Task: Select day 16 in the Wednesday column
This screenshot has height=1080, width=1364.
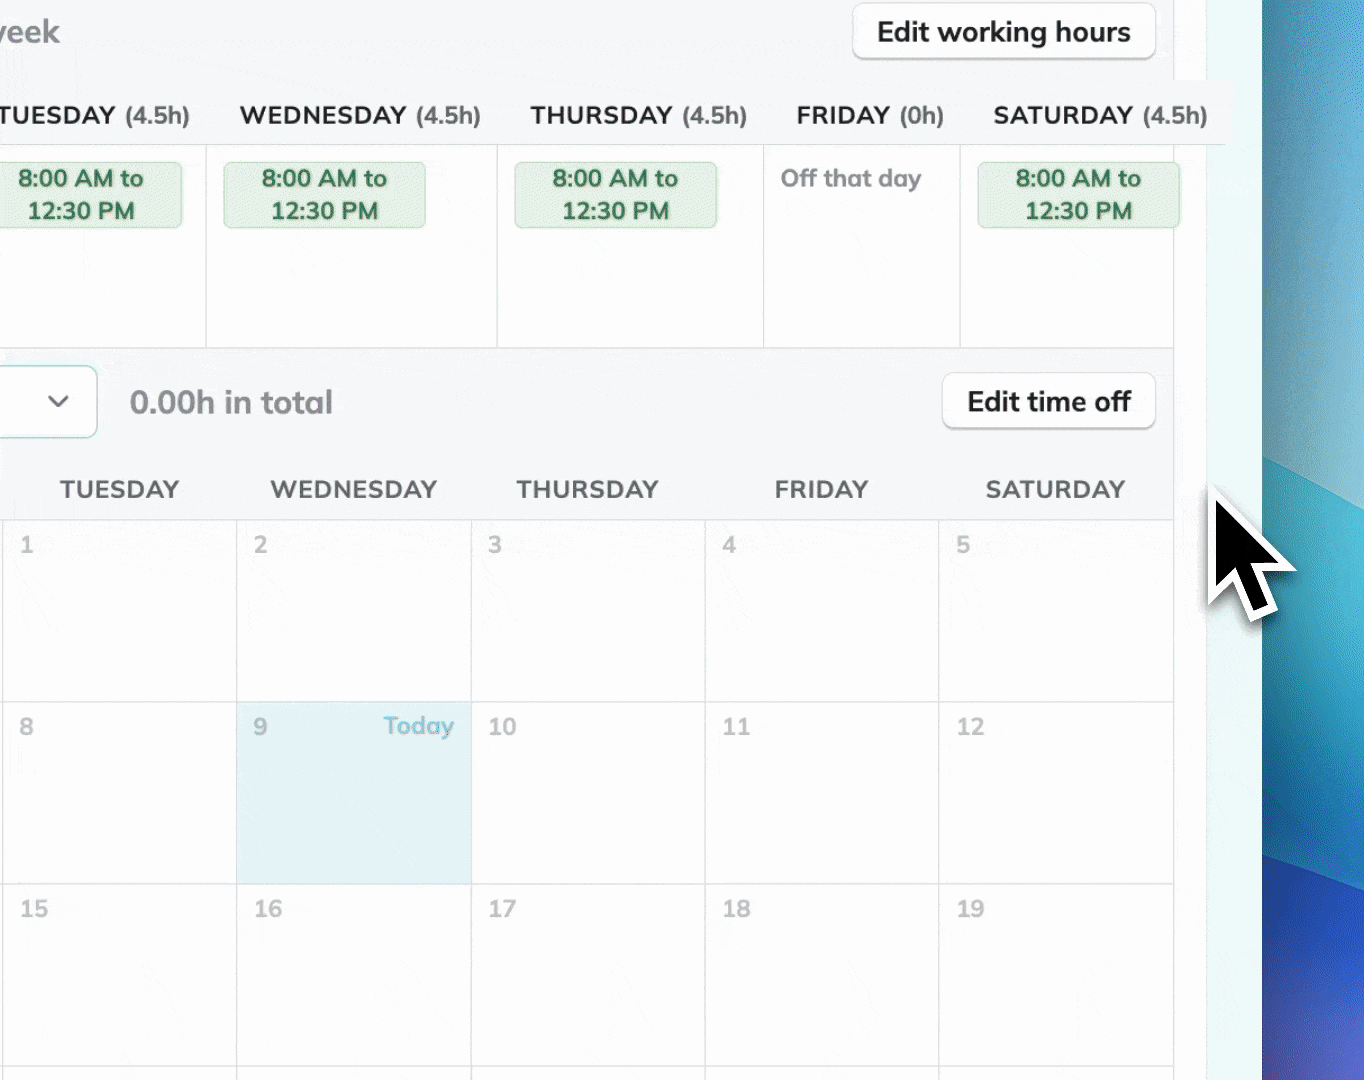Action: 353,975
